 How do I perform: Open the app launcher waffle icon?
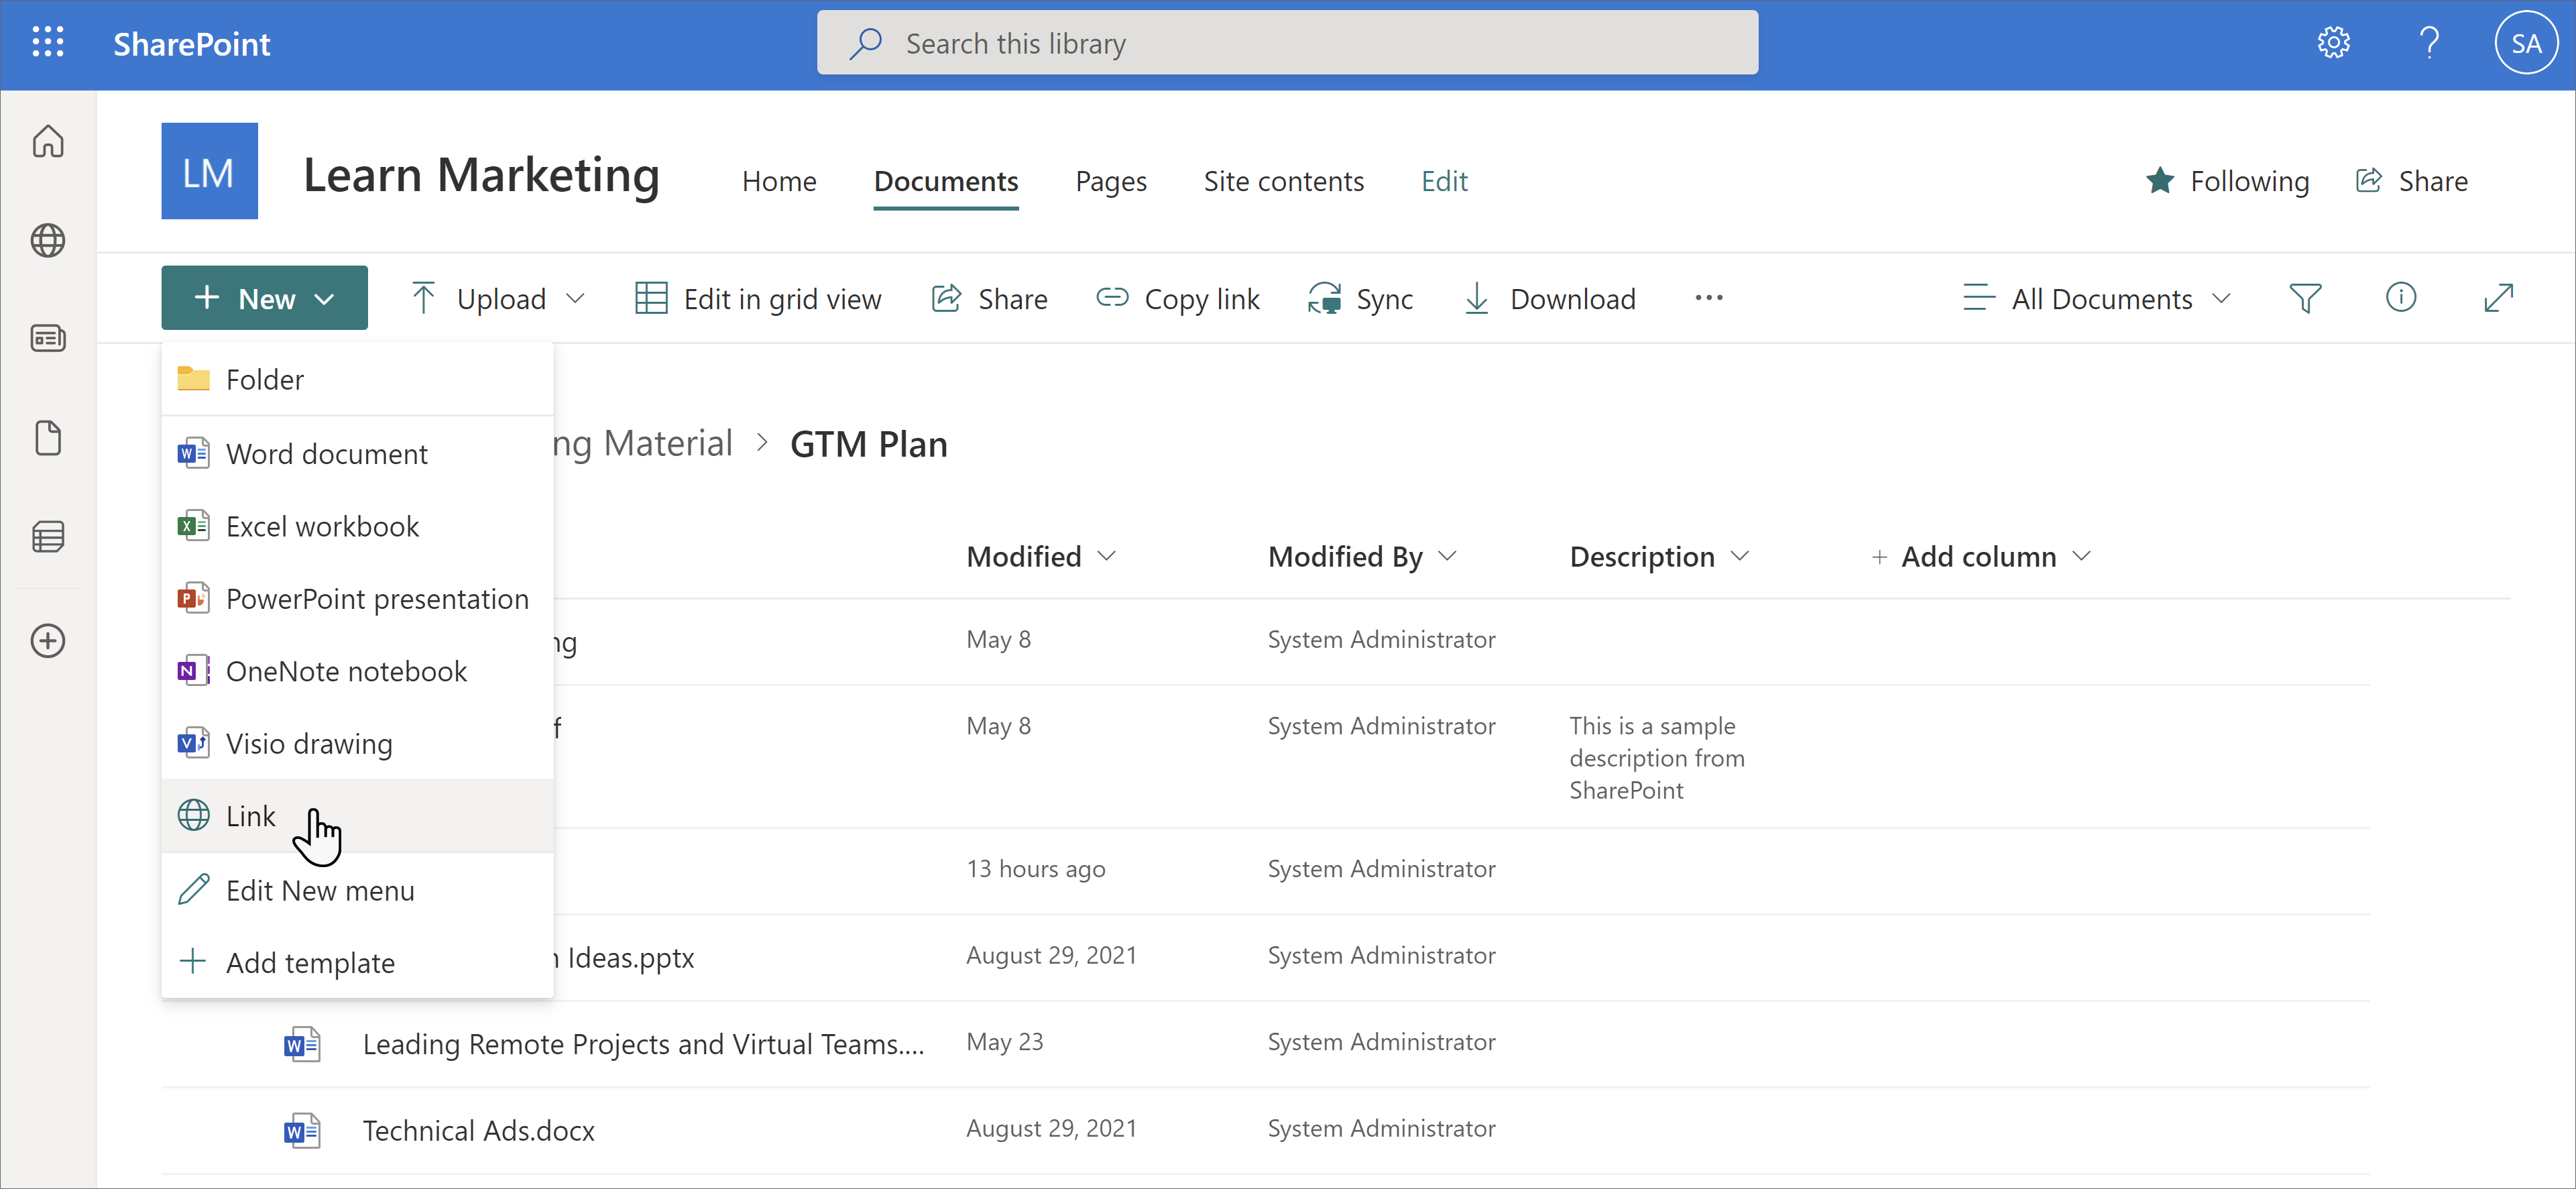coord(47,43)
